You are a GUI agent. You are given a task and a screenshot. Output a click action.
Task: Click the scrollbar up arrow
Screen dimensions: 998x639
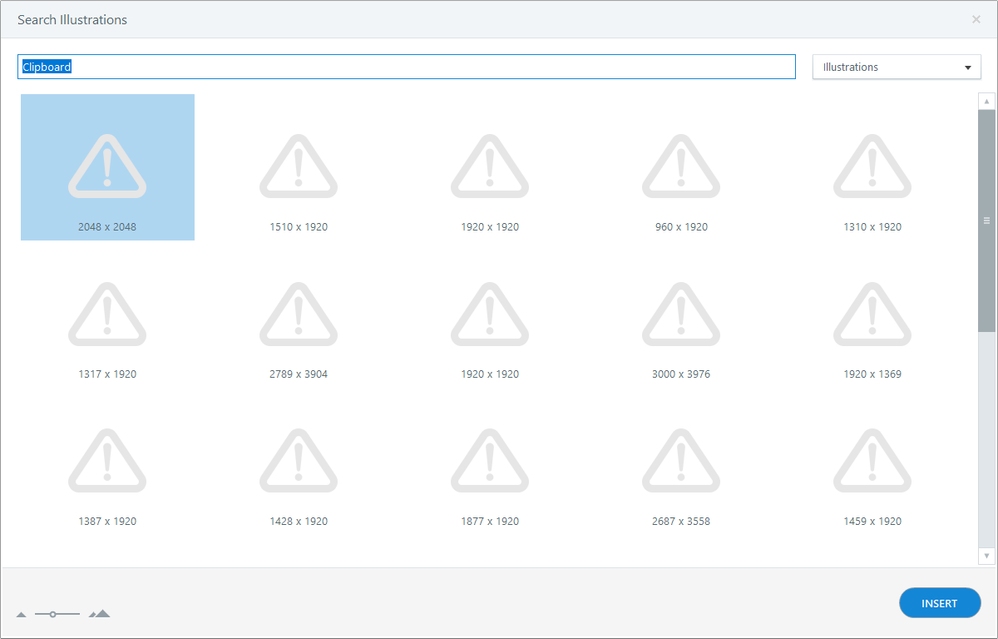click(x=987, y=101)
